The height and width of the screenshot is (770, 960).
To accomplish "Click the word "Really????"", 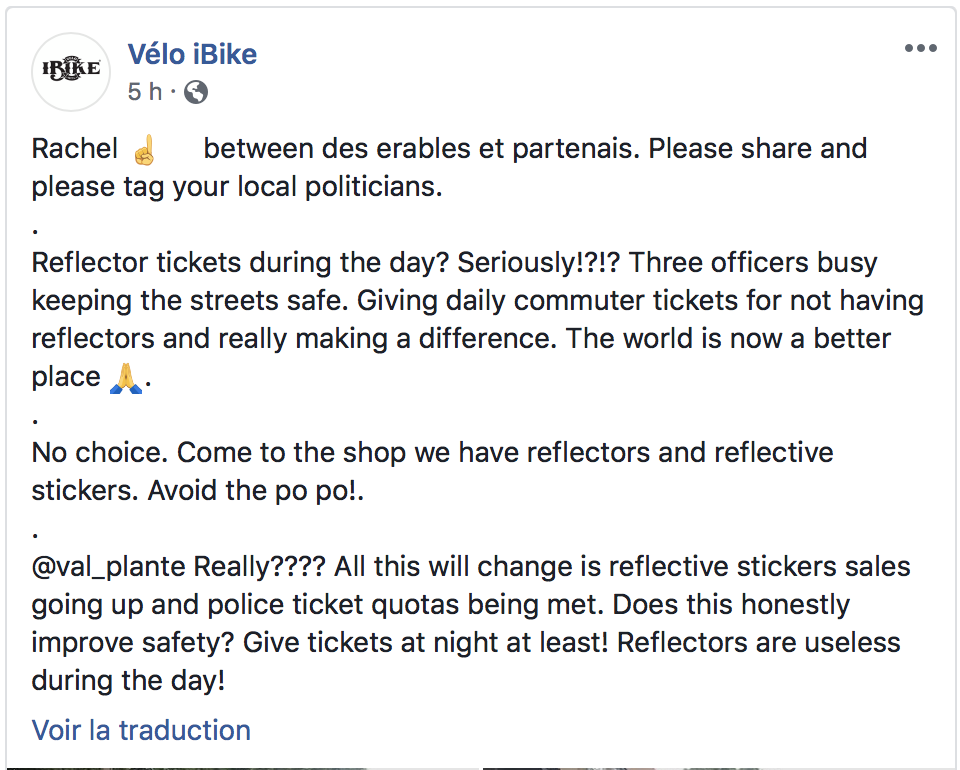I will (260, 567).
